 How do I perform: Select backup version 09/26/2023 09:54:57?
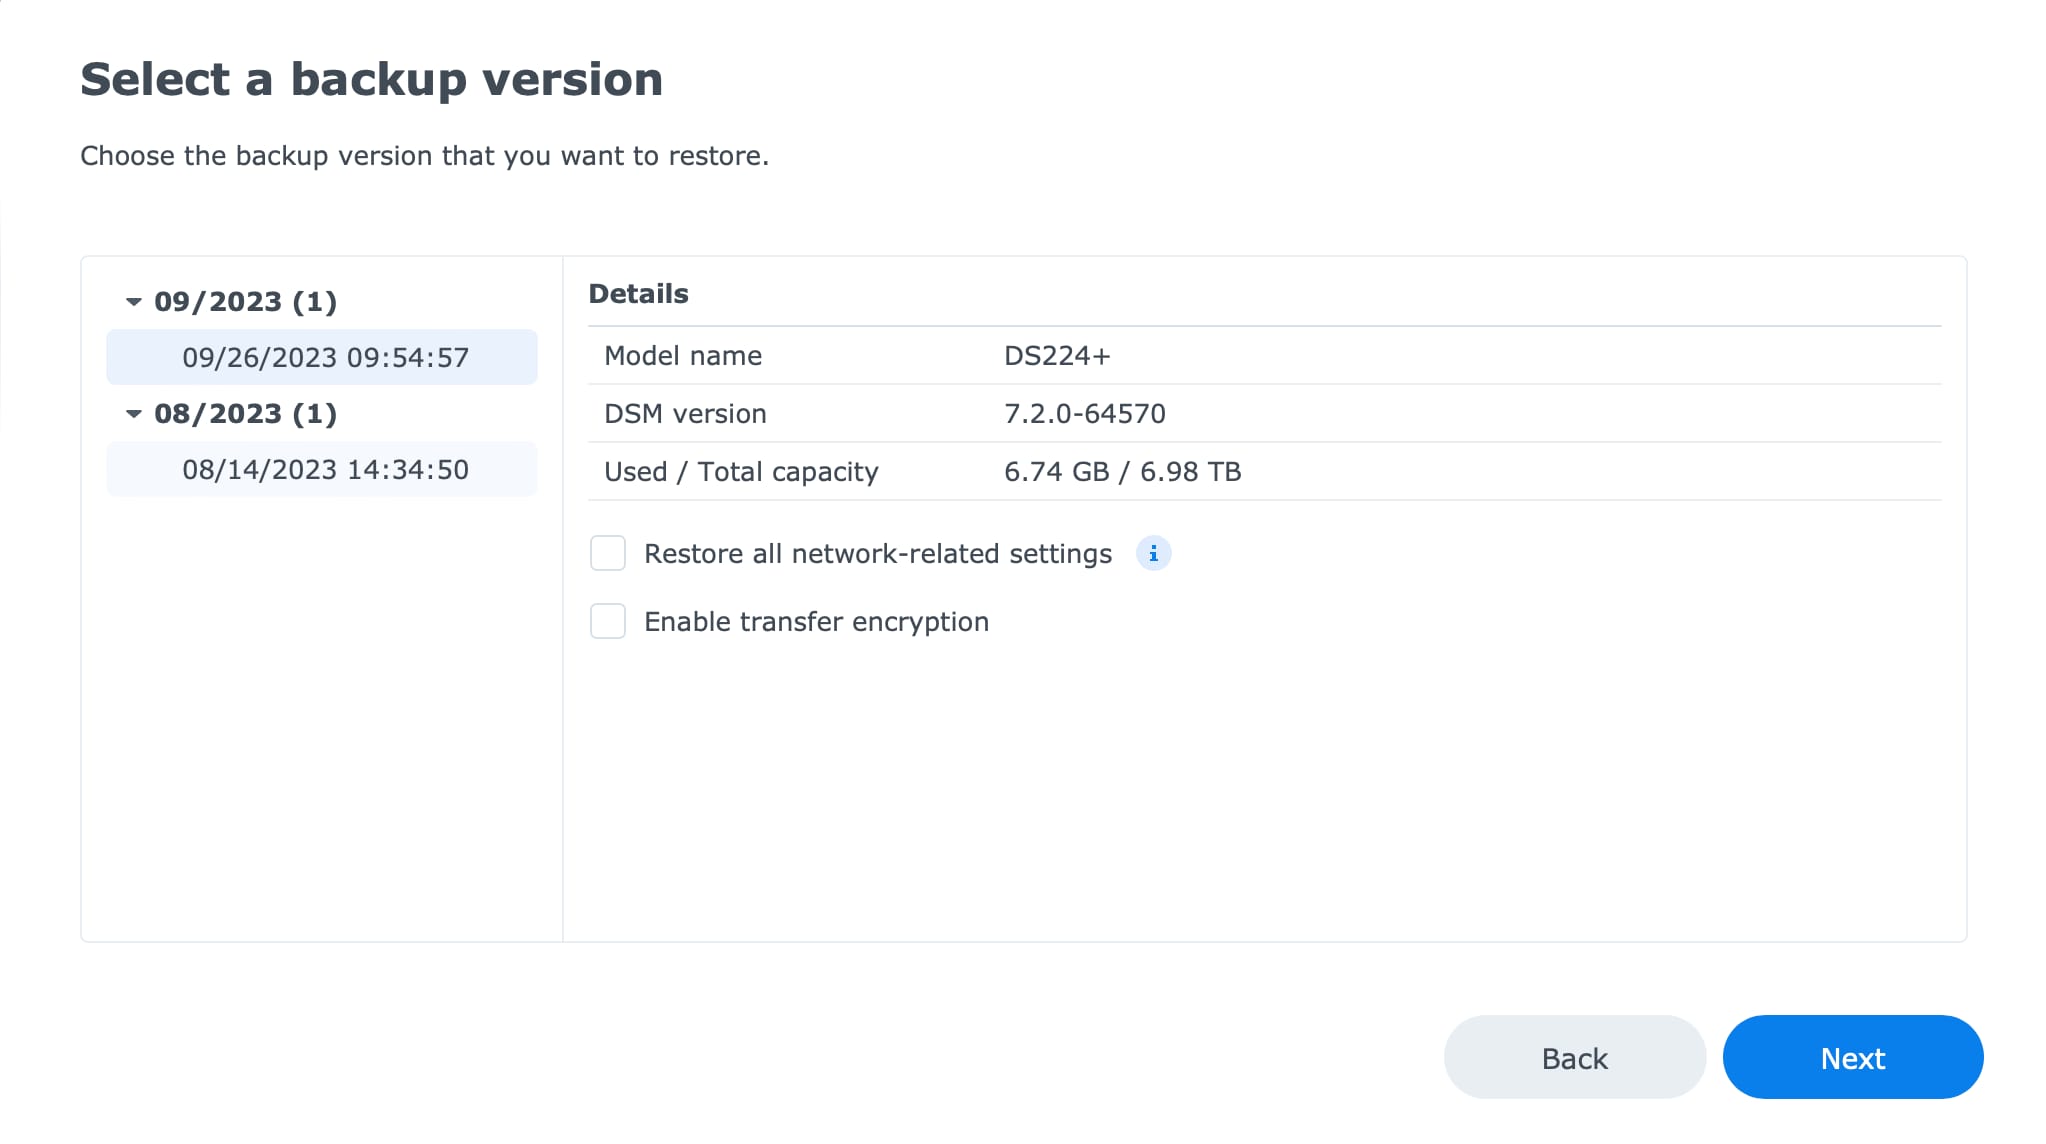click(x=322, y=357)
